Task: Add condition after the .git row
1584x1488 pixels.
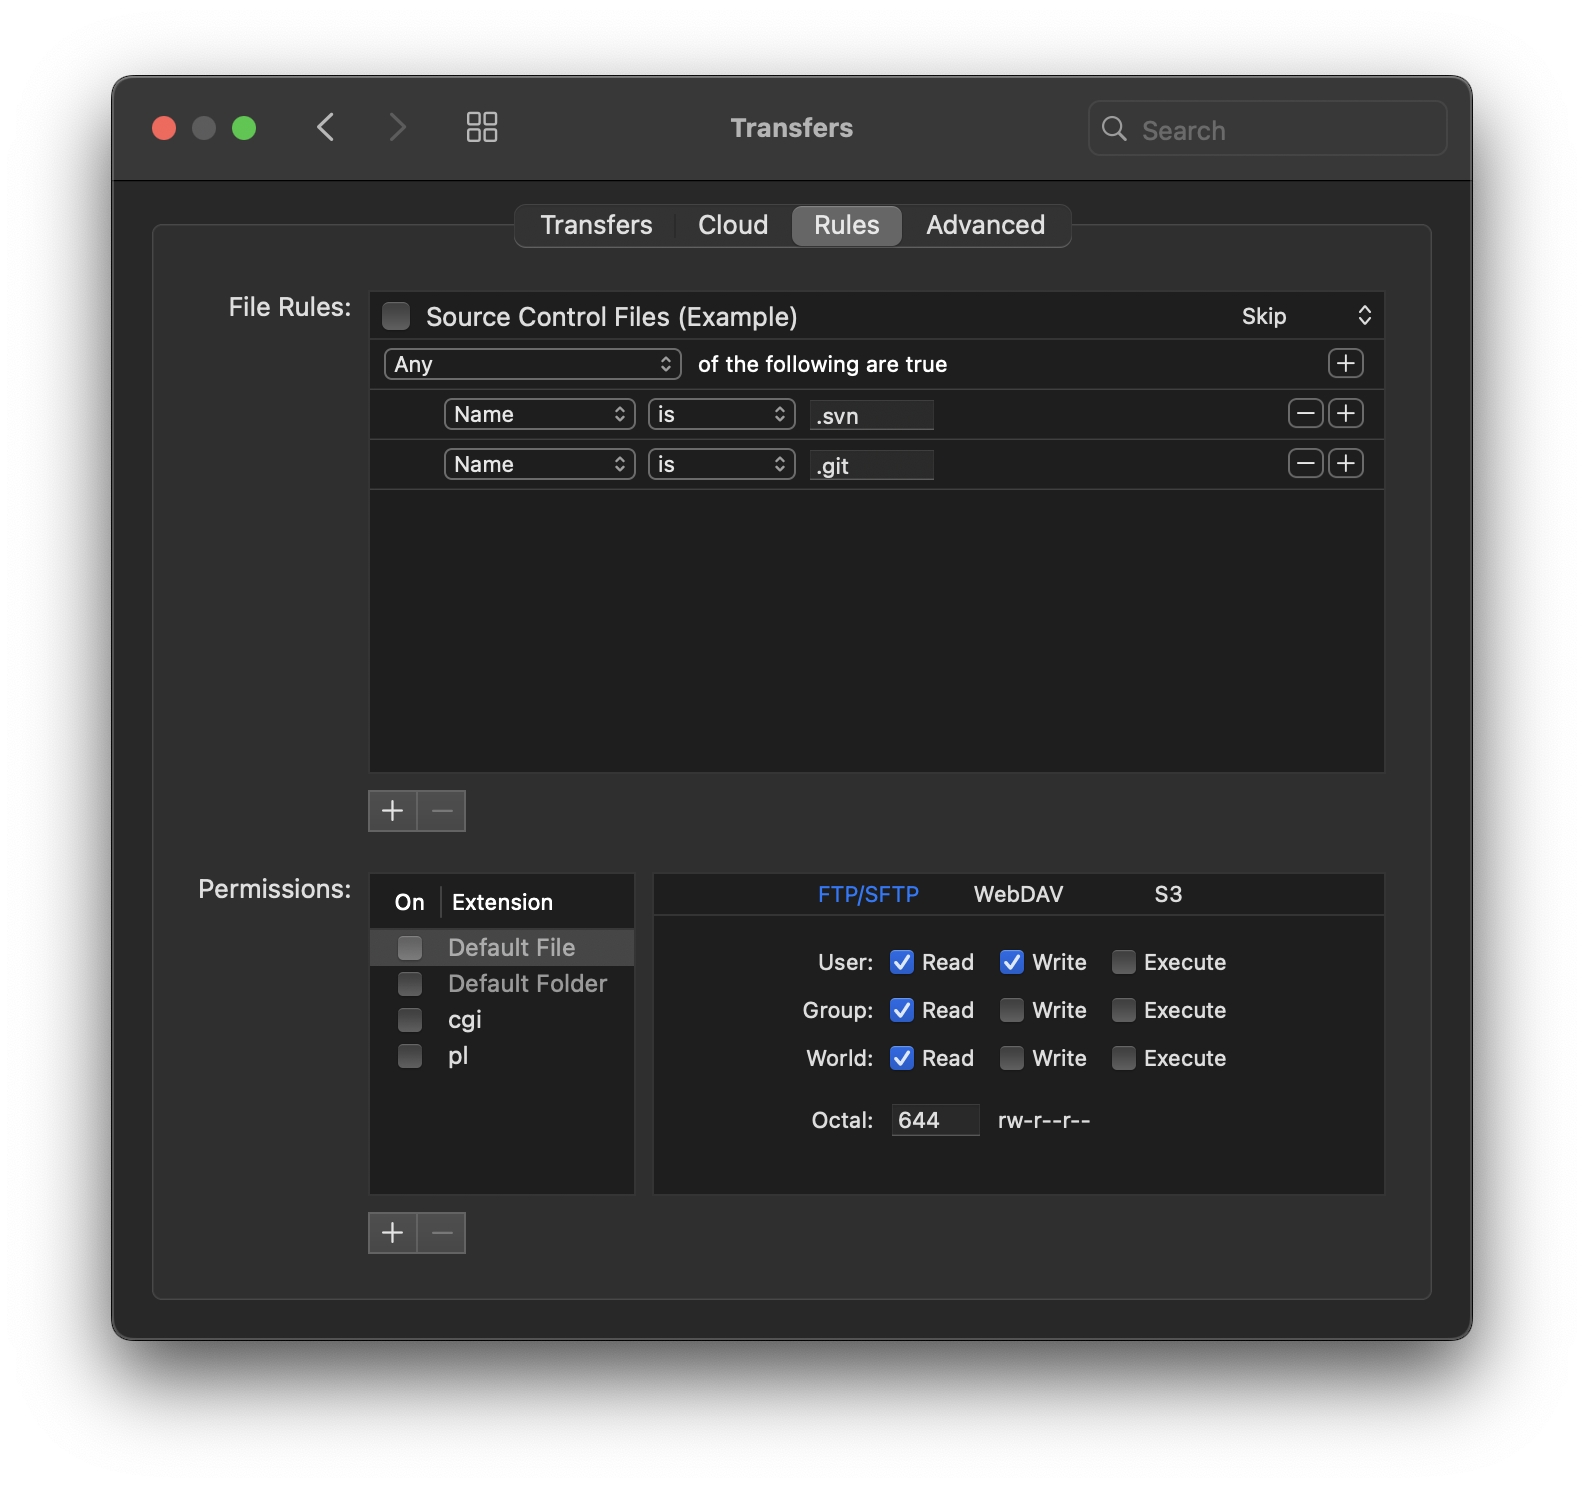Action: pyautogui.click(x=1346, y=463)
